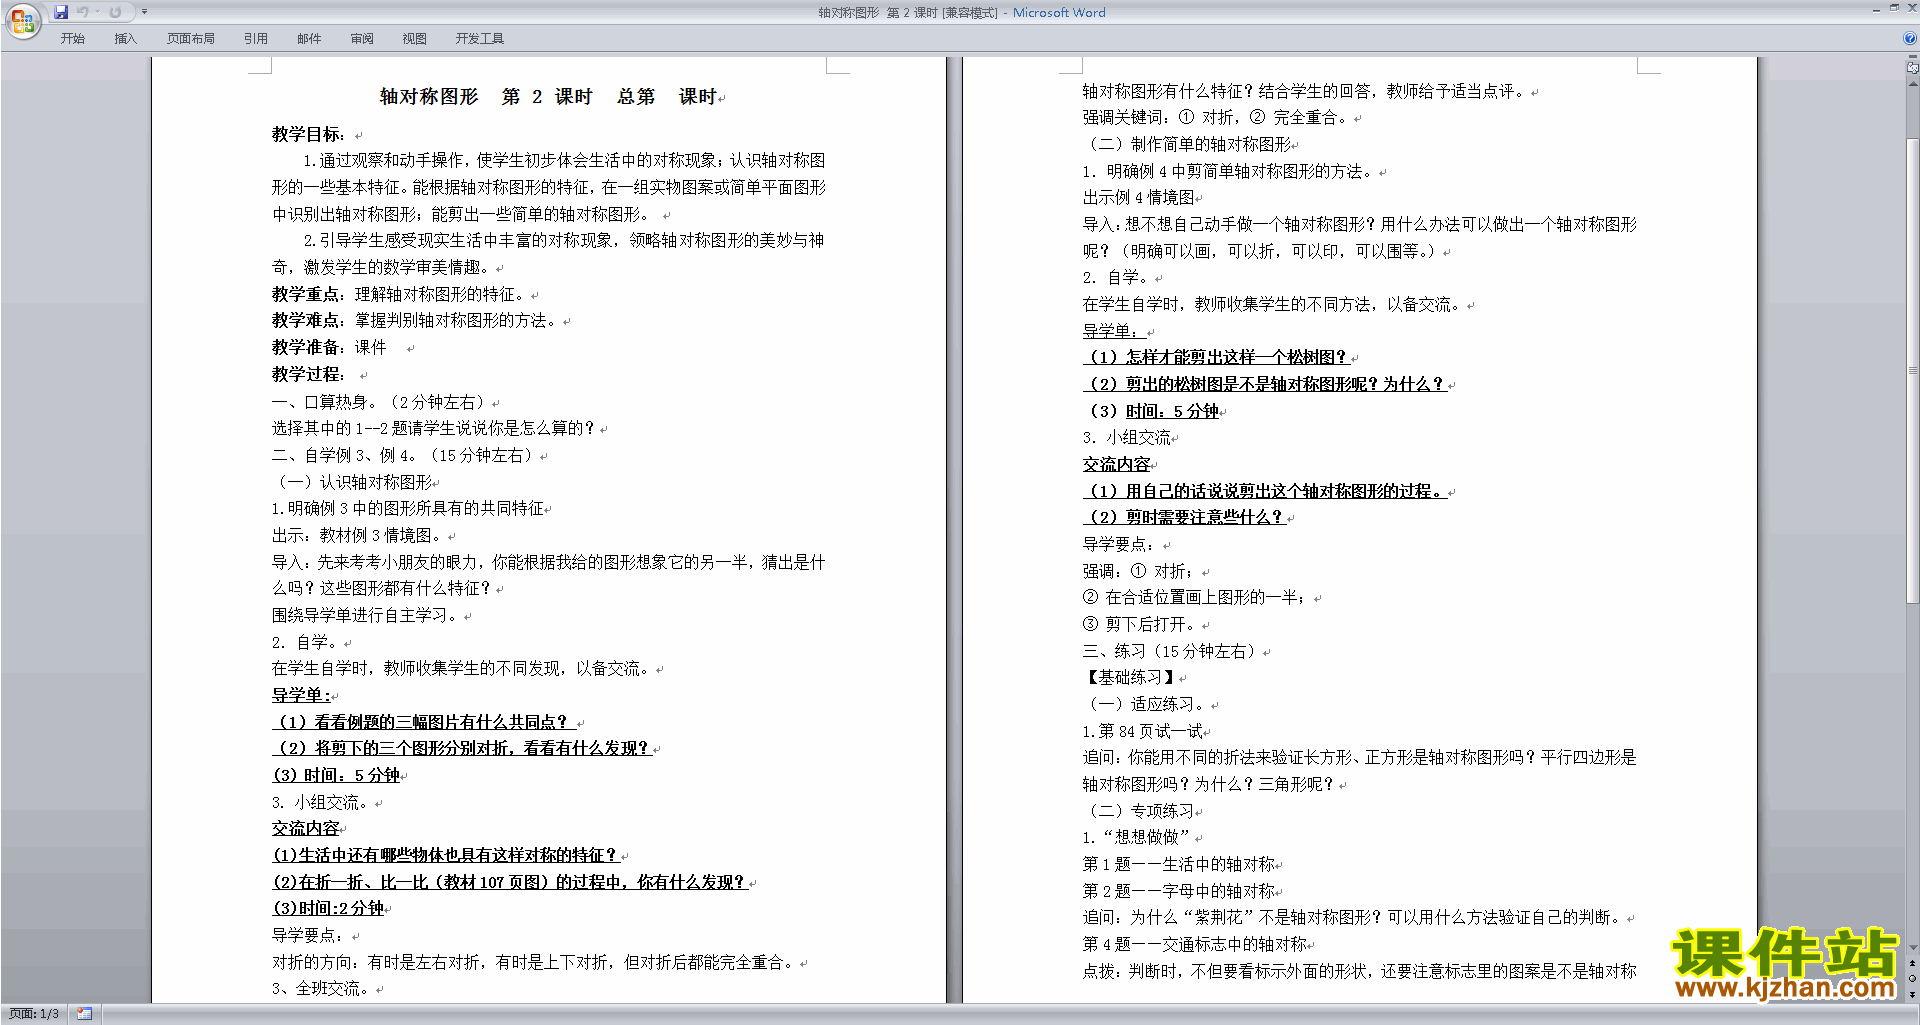
Task: Open the 审阅 ribbon tab
Action: [x=362, y=39]
